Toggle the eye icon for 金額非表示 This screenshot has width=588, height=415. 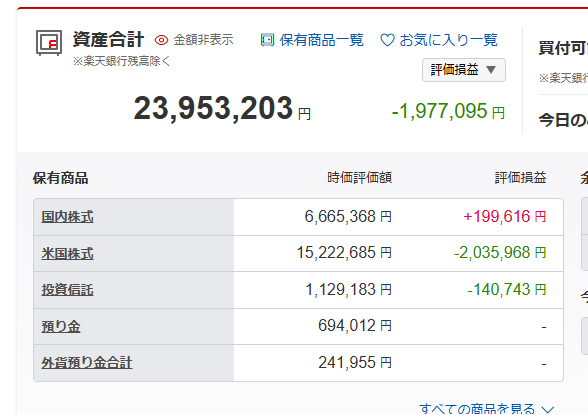[x=161, y=40]
